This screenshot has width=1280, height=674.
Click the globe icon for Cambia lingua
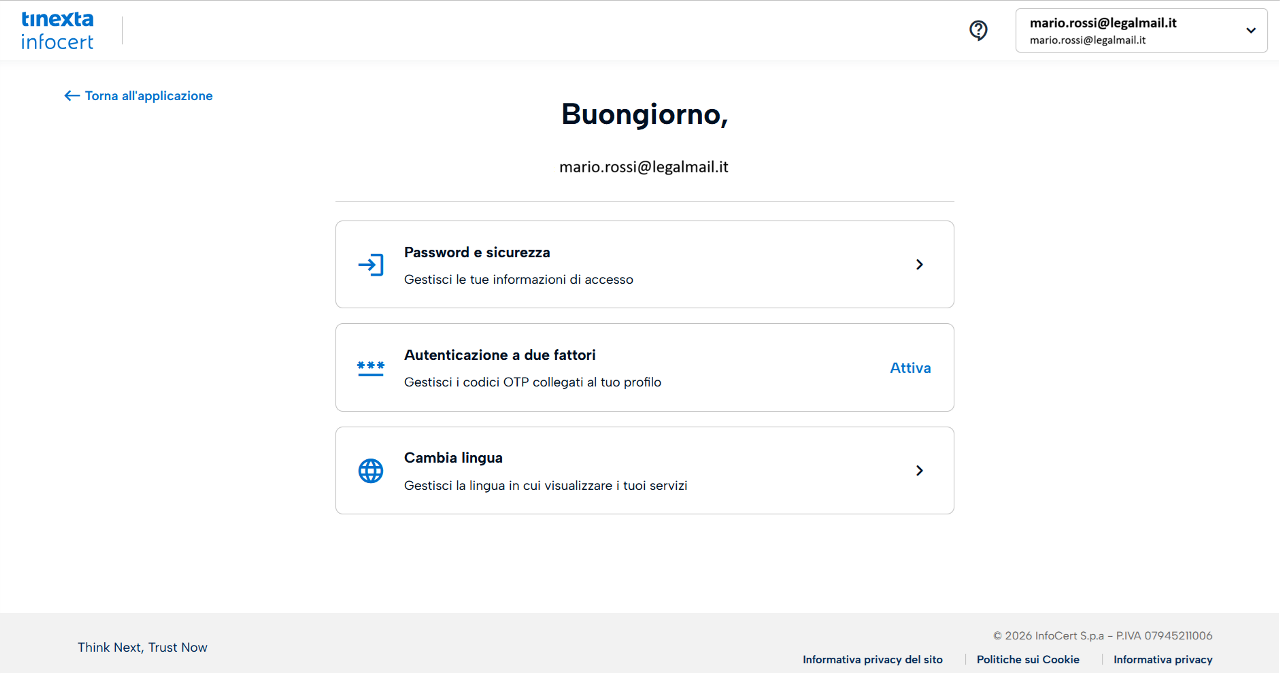[x=371, y=471]
